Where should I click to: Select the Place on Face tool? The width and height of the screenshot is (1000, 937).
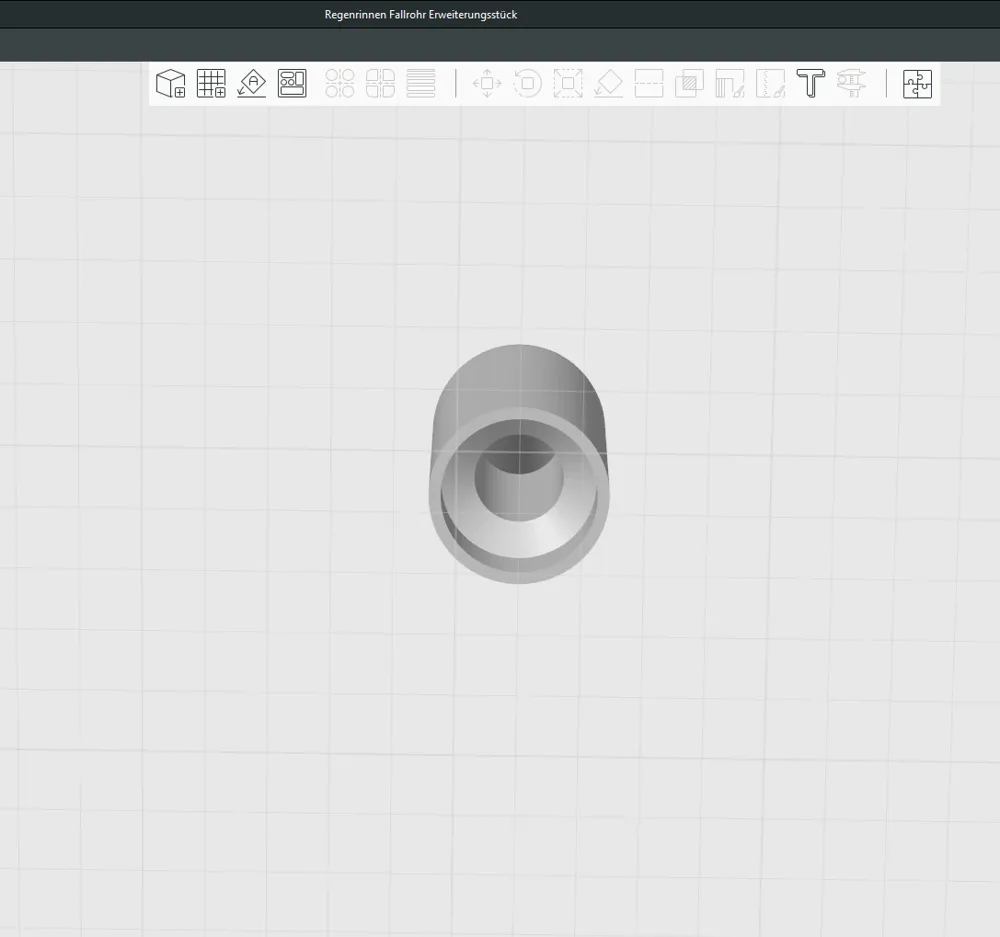pos(608,84)
